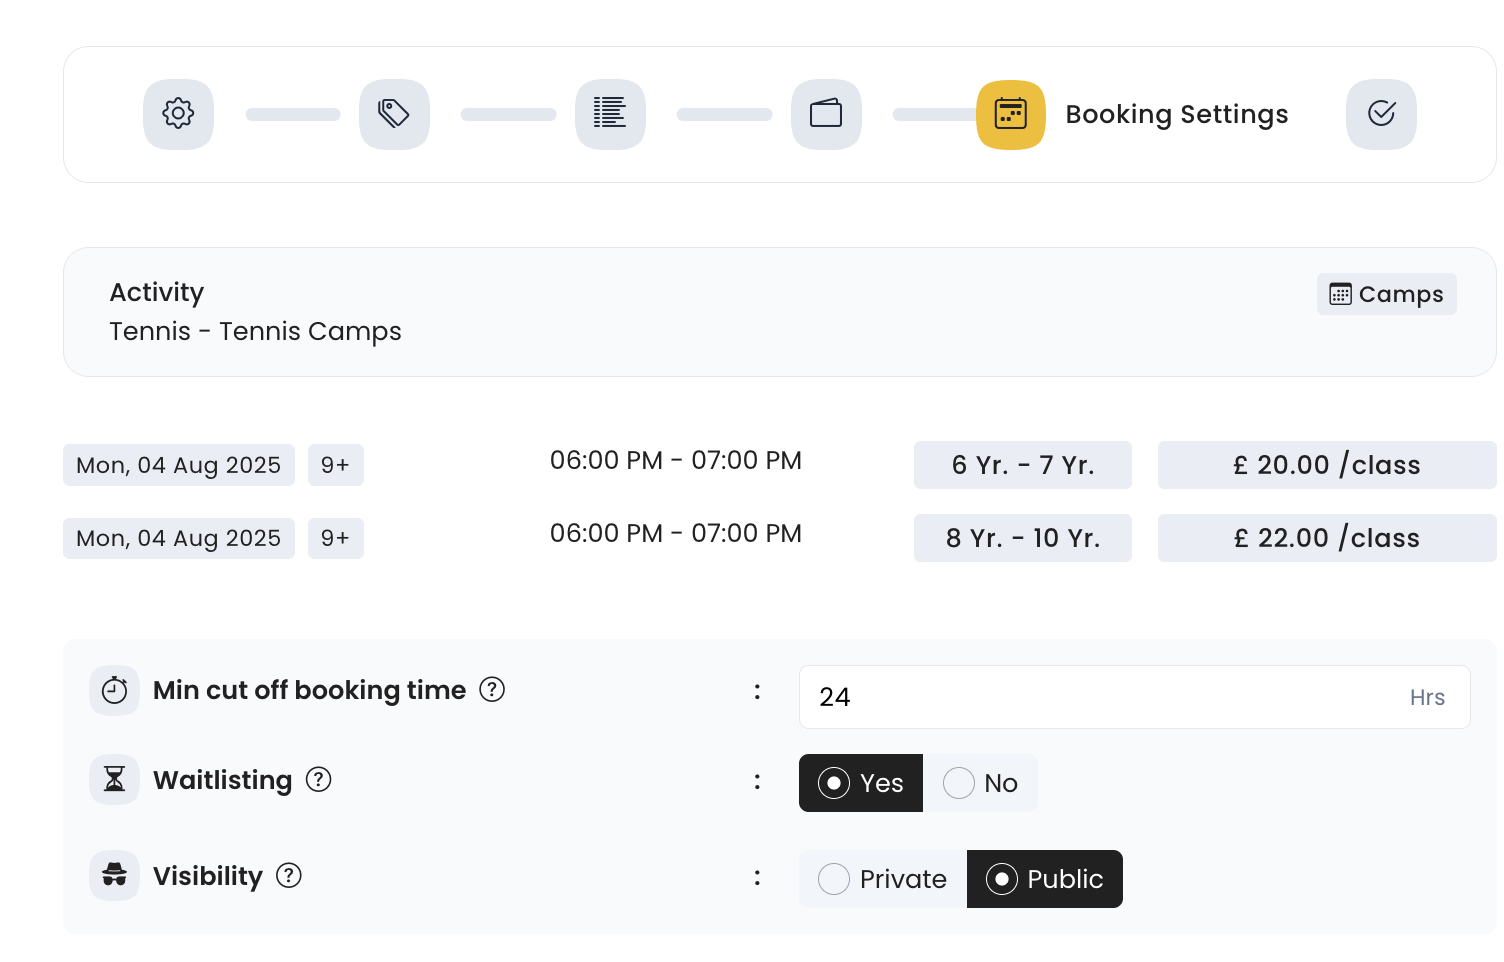
Task: Show the Waitlisting help tooltip icon
Action: point(318,779)
